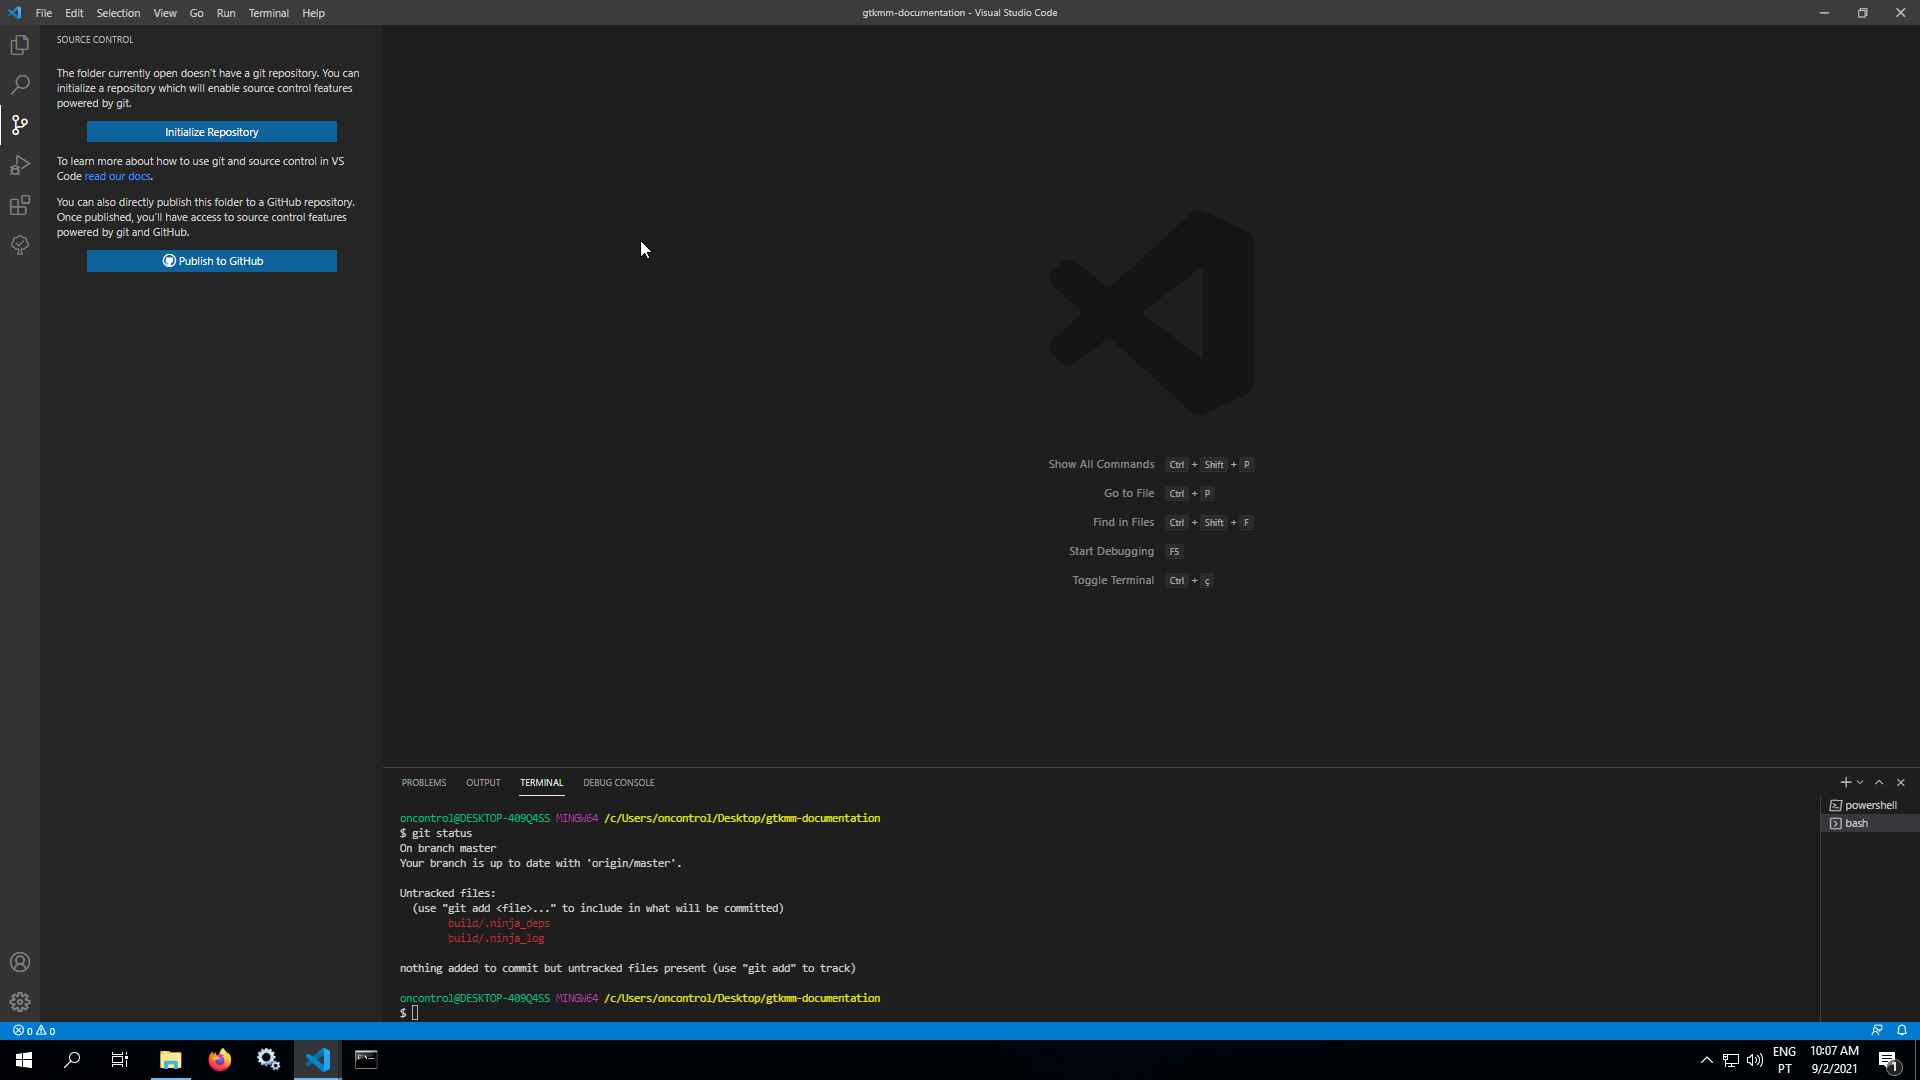1920x1080 pixels.
Task: Select the powershell terminal in the list
Action: coord(1869,804)
